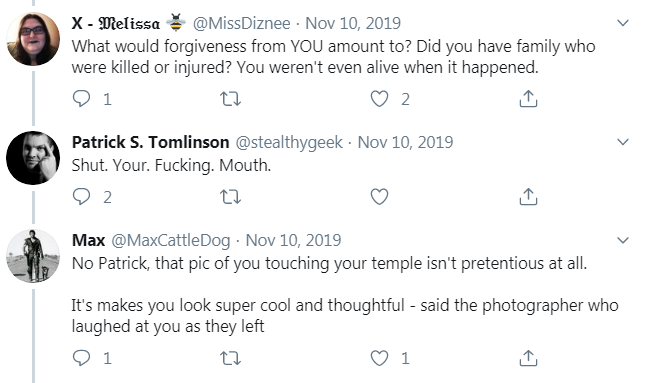Share Max's tweet via share icon
This screenshot has width=645, height=383.
pyautogui.click(x=528, y=357)
